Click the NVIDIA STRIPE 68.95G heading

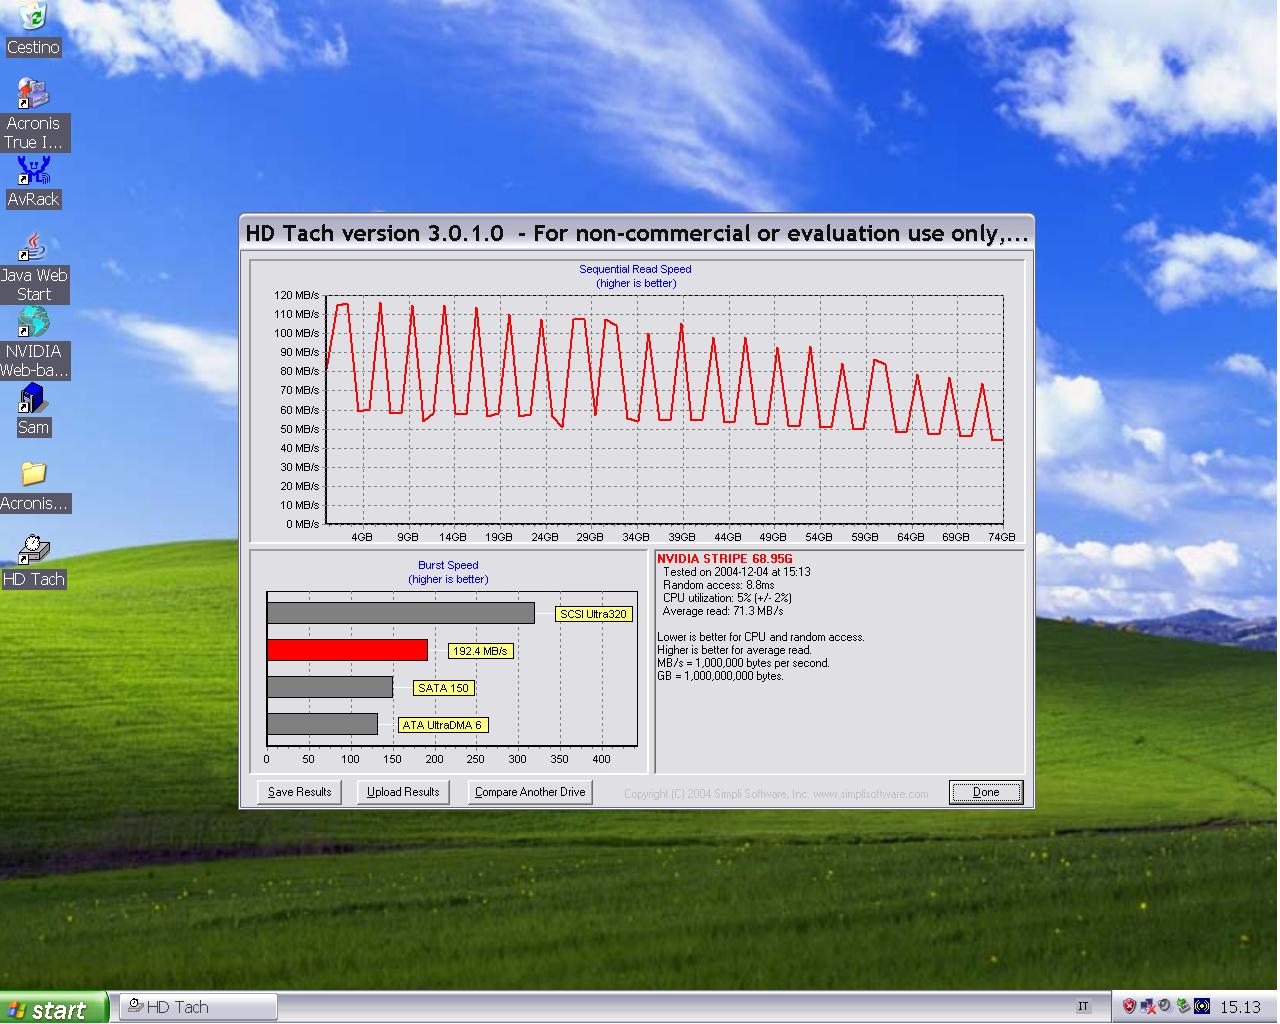[x=725, y=559]
